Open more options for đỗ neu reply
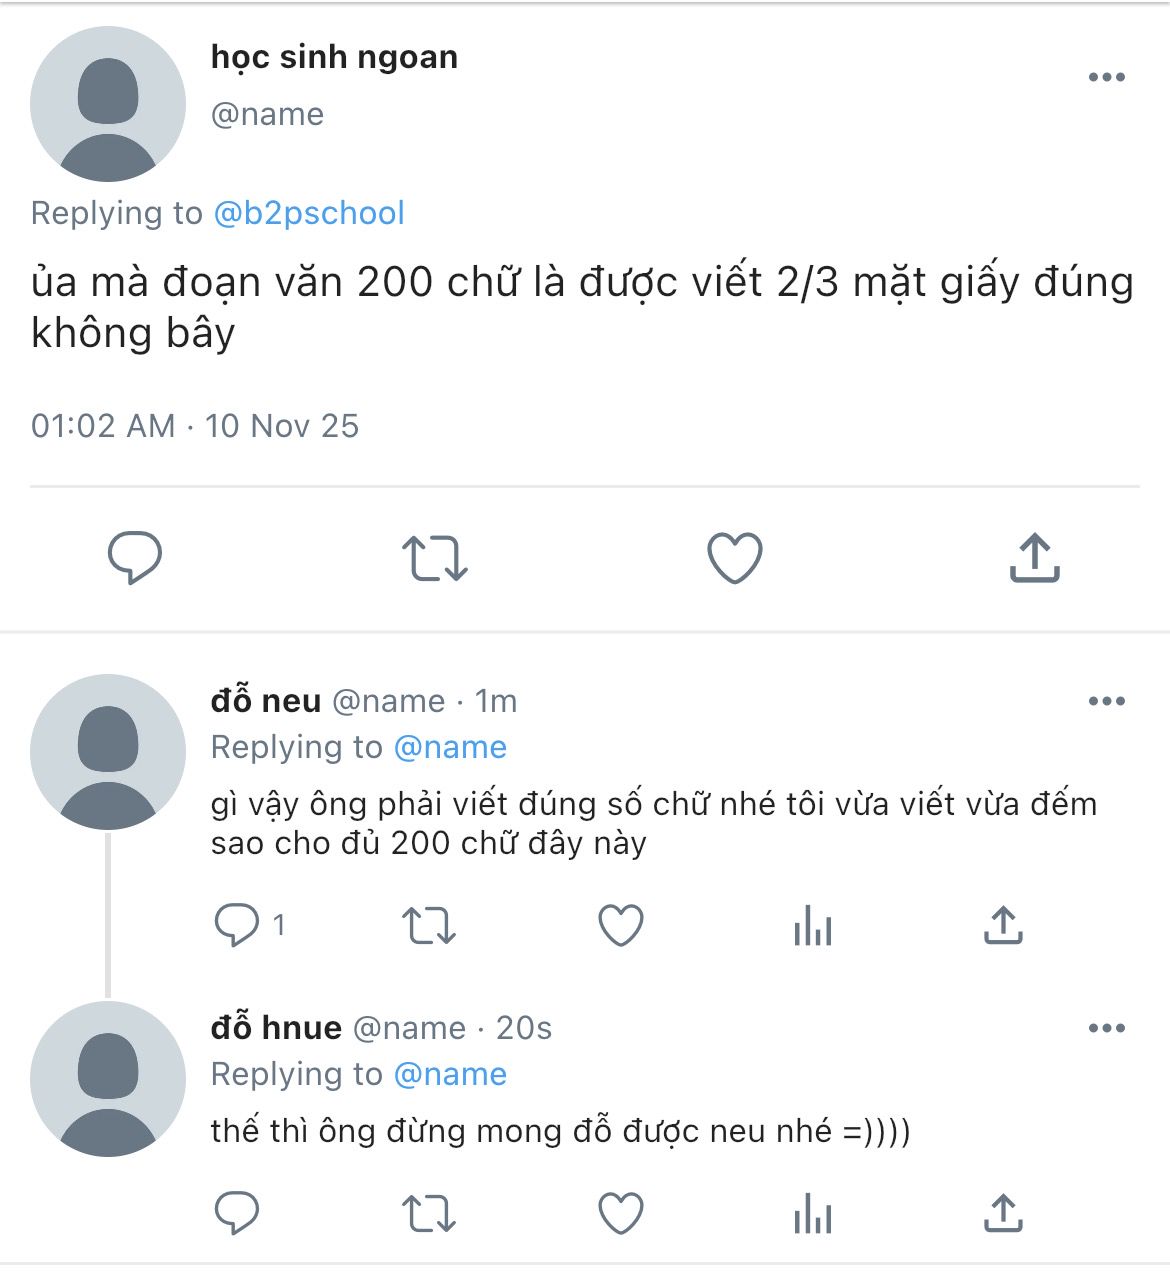This screenshot has height=1272, width=1170. click(x=1107, y=701)
